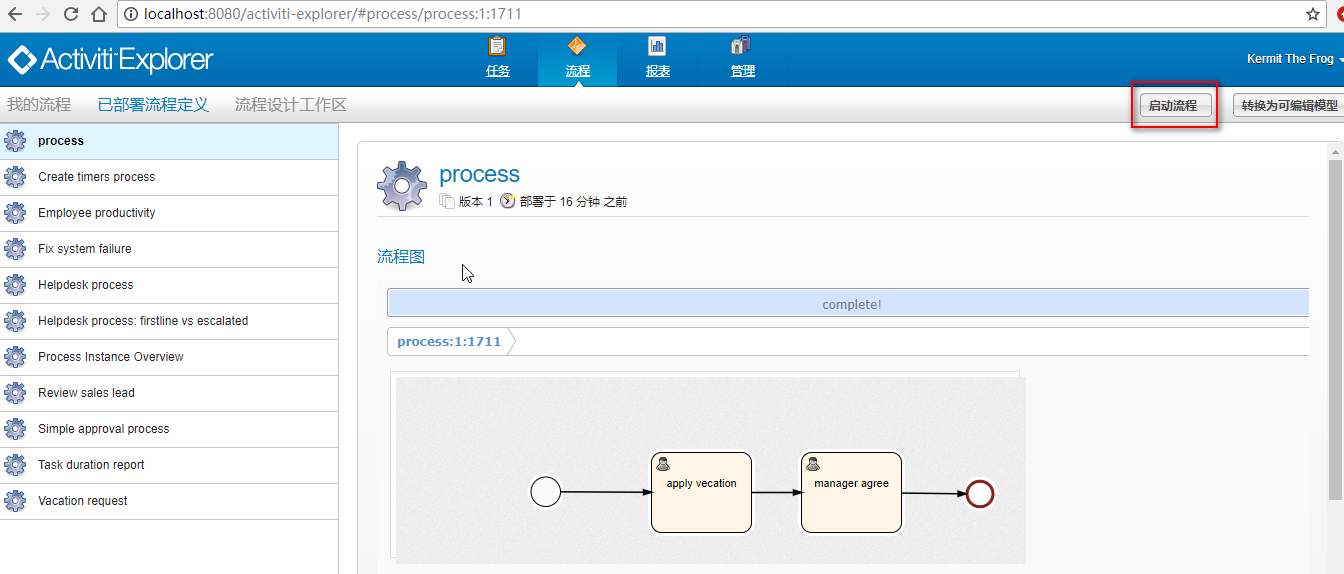Select the apply vecation task box
Image resolution: width=1344 pixels, height=574 pixels.
(701, 492)
